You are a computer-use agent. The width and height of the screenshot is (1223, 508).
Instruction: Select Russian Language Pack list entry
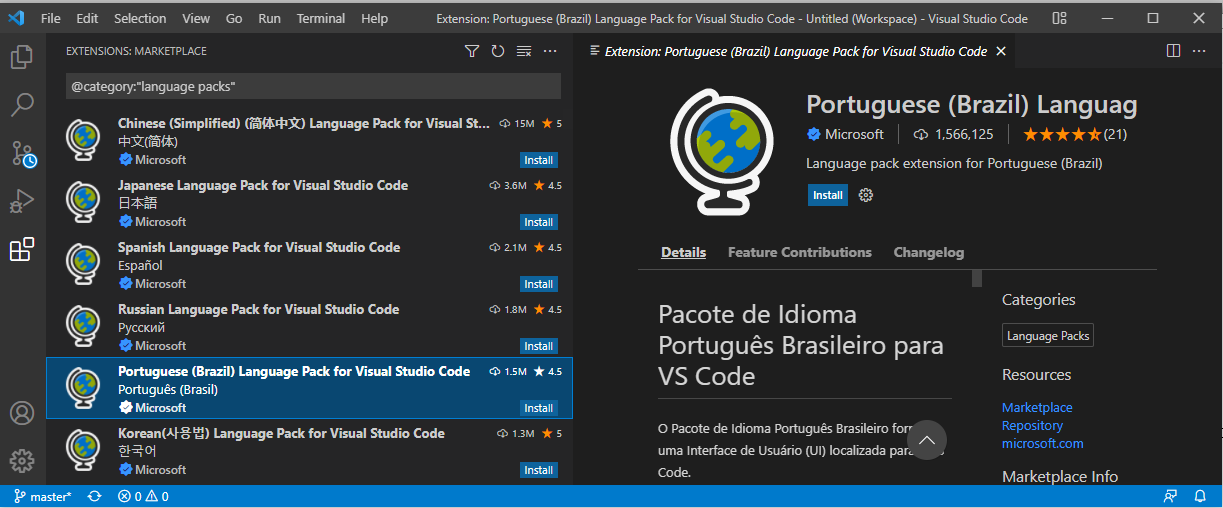(309, 327)
